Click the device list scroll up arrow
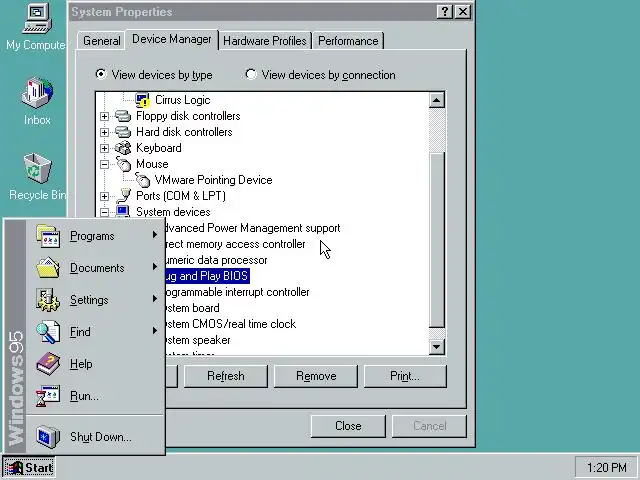640x480 pixels. pos(437,100)
